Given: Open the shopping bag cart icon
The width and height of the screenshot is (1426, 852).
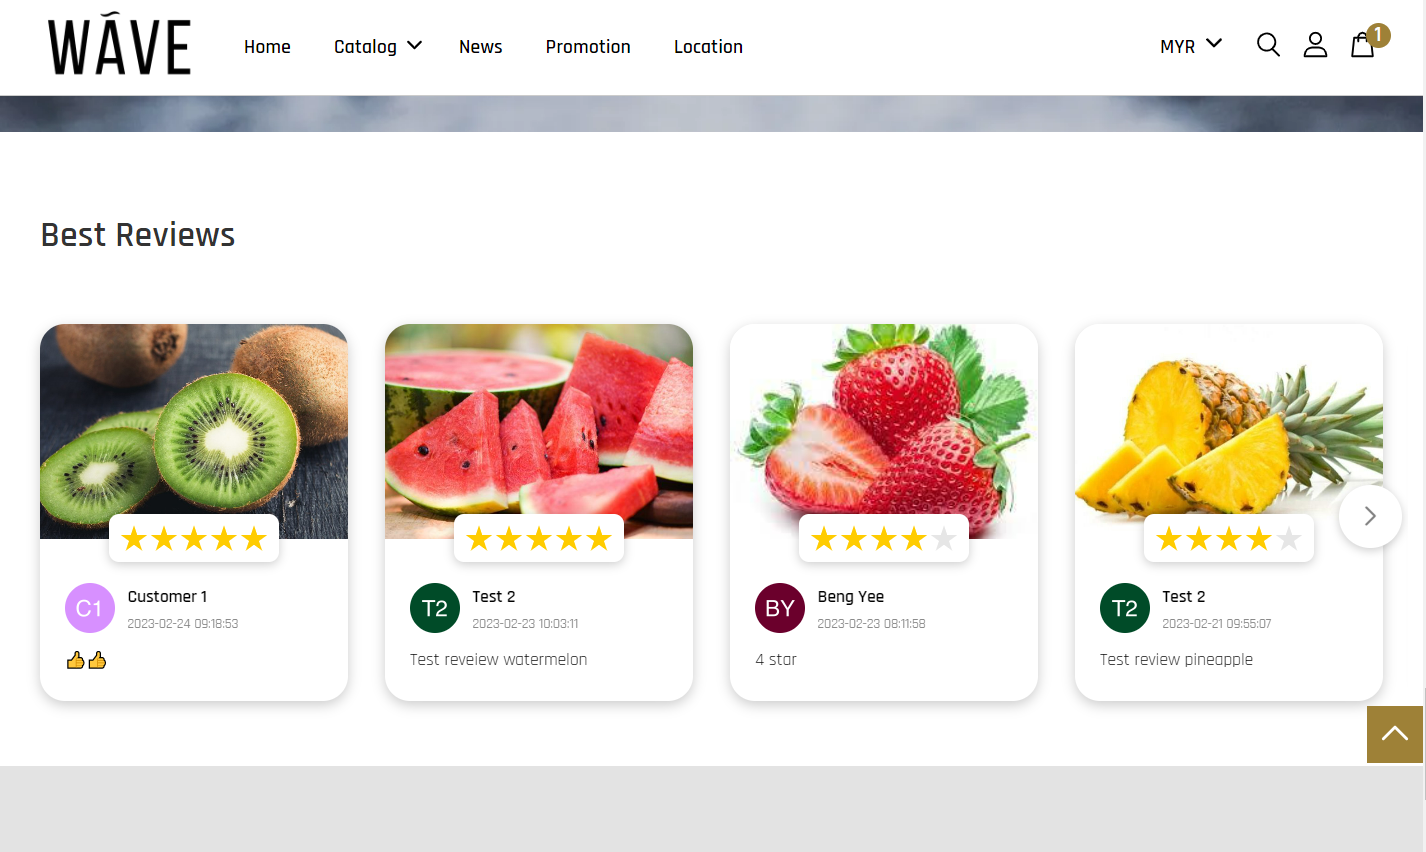Looking at the screenshot, I should point(1362,45).
